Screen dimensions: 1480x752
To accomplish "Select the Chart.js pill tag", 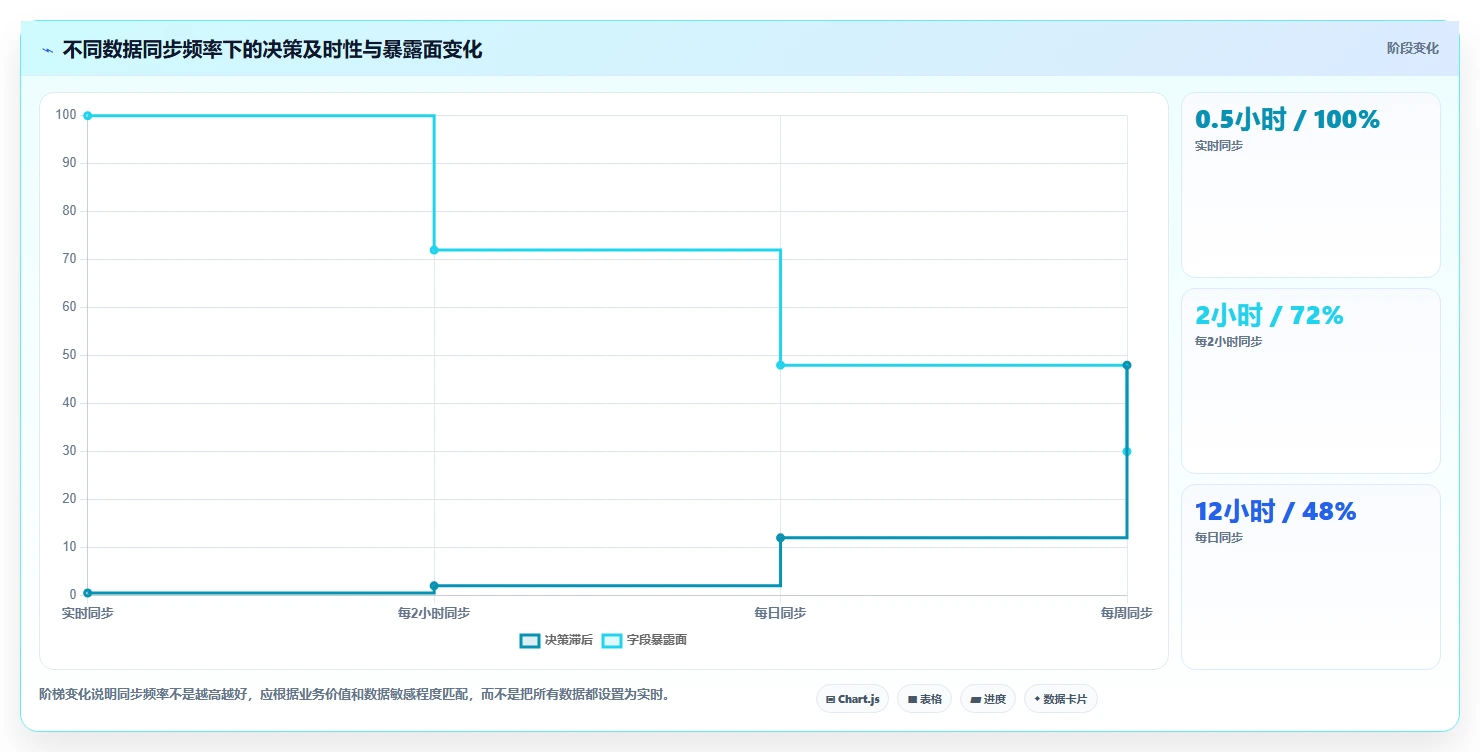I will coord(852,699).
